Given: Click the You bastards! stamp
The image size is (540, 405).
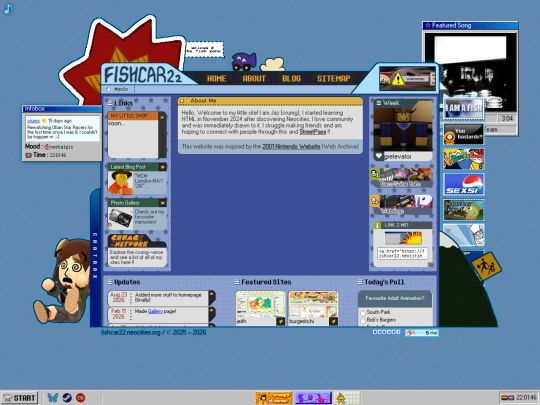Looking at the screenshot, I should pyautogui.click(x=464, y=134).
